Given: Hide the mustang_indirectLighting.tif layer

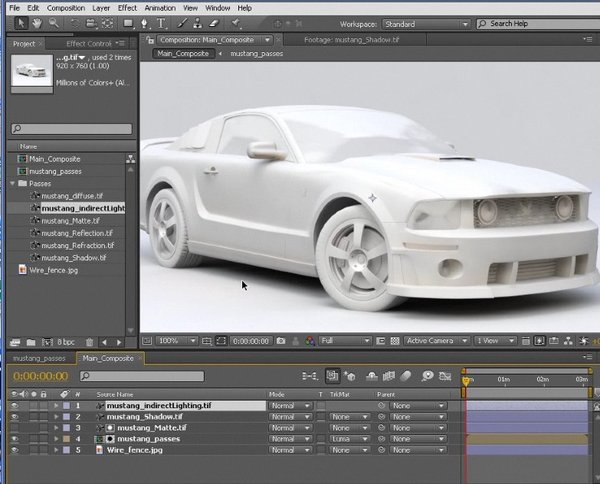Looking at the screenshot, I should pos(14,407).
